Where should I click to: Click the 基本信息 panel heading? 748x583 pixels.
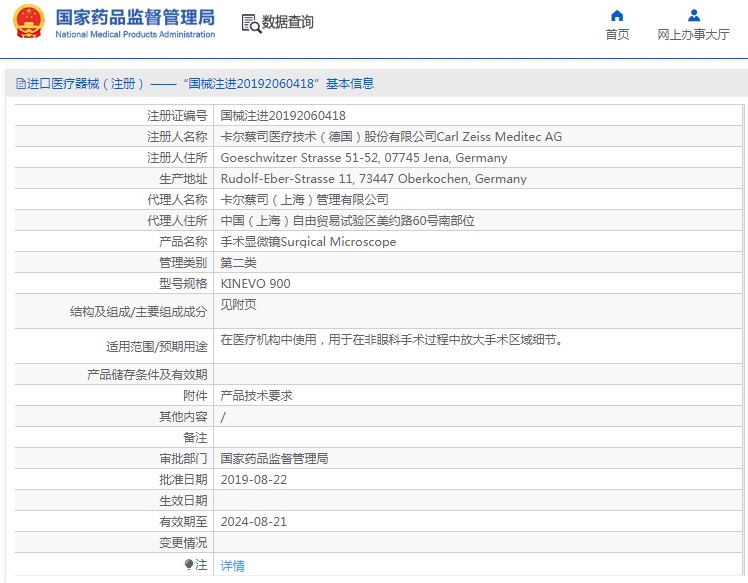coord(350,83)
